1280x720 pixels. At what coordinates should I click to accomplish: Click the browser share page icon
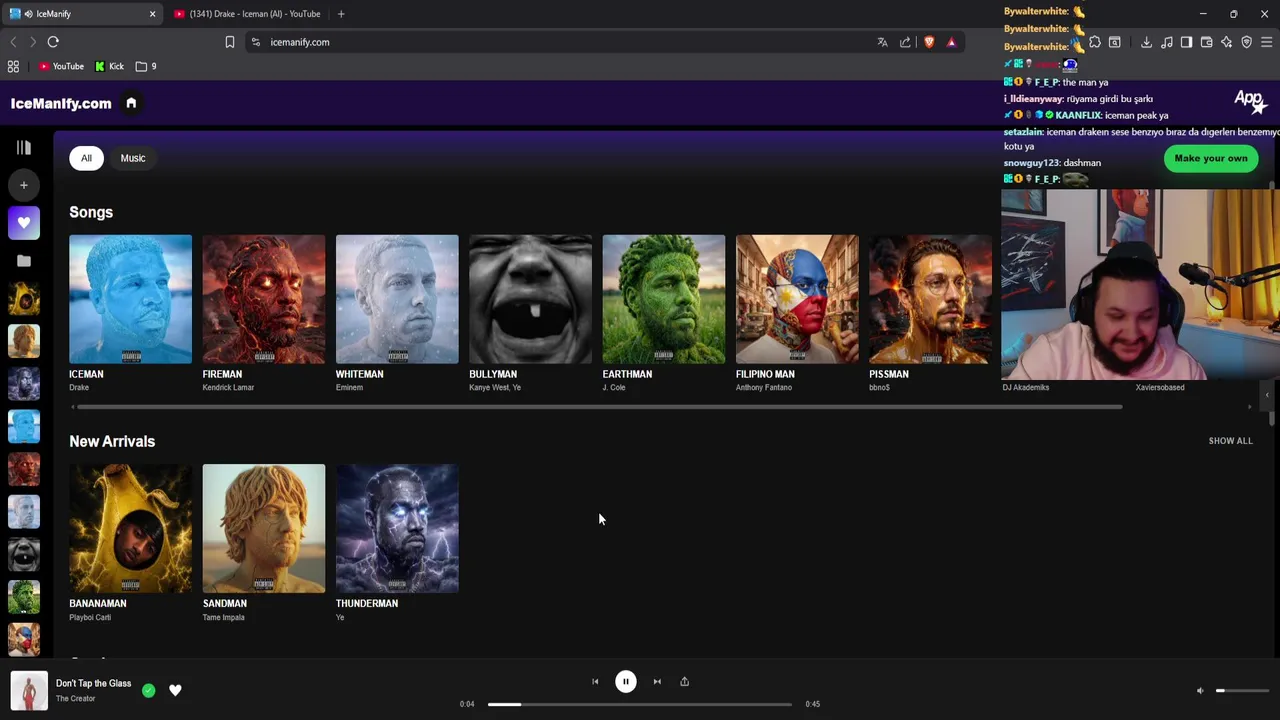pyautogui.click(x=905, y=42)
